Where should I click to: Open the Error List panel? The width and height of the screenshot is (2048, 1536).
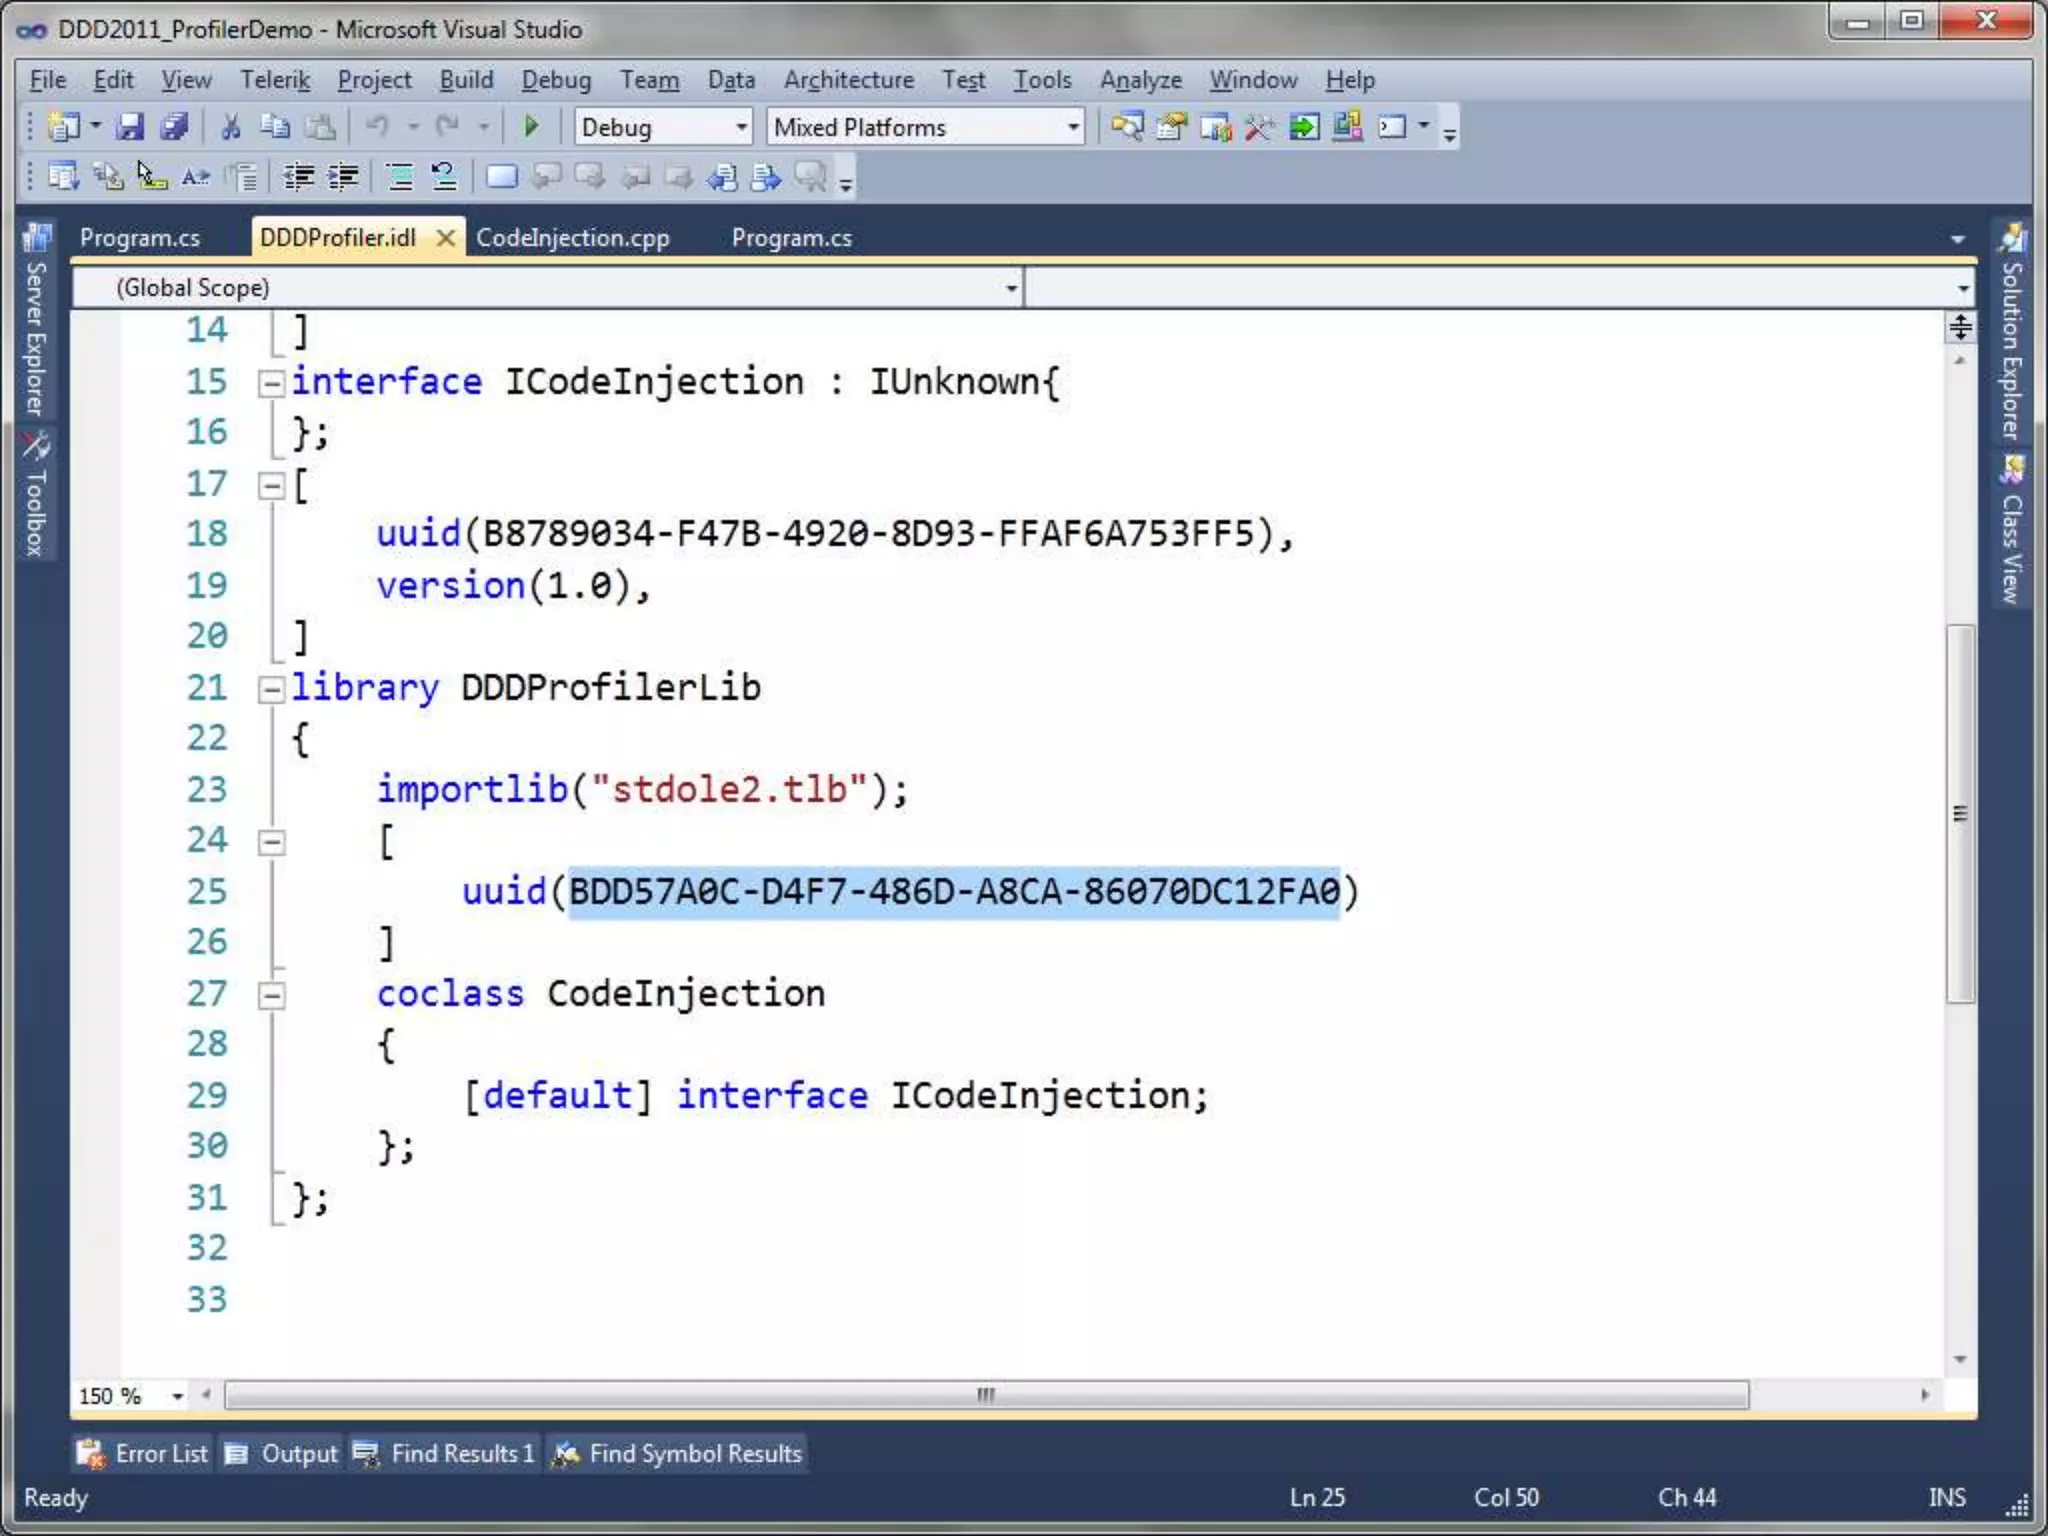[143, 1453]
